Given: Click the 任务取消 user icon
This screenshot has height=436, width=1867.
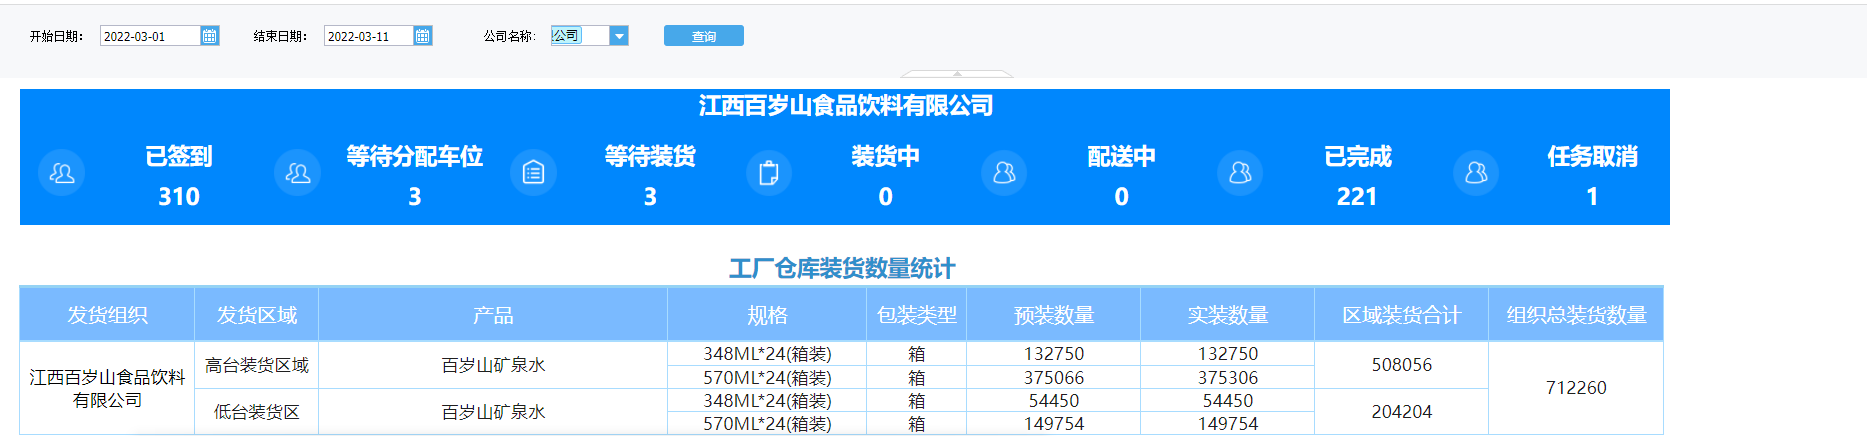Looking at the screenshot, I should tap(1476, 173).
